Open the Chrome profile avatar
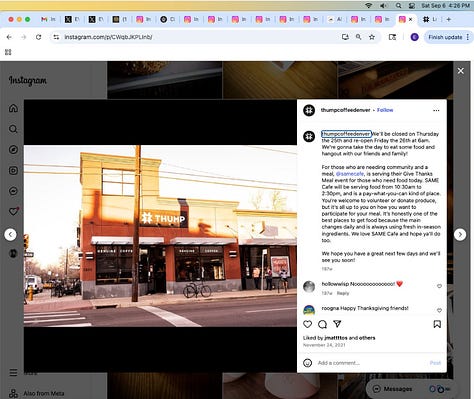The image size is (474, 399). click(x=414, y=37)
